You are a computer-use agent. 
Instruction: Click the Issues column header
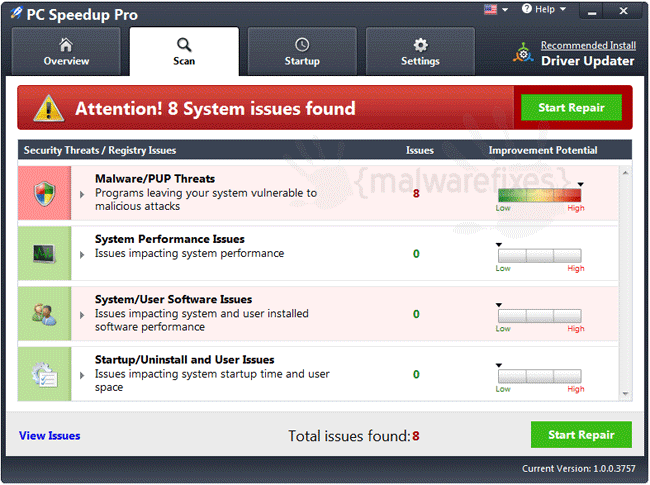pyautogui.click(x=420, y=150)
